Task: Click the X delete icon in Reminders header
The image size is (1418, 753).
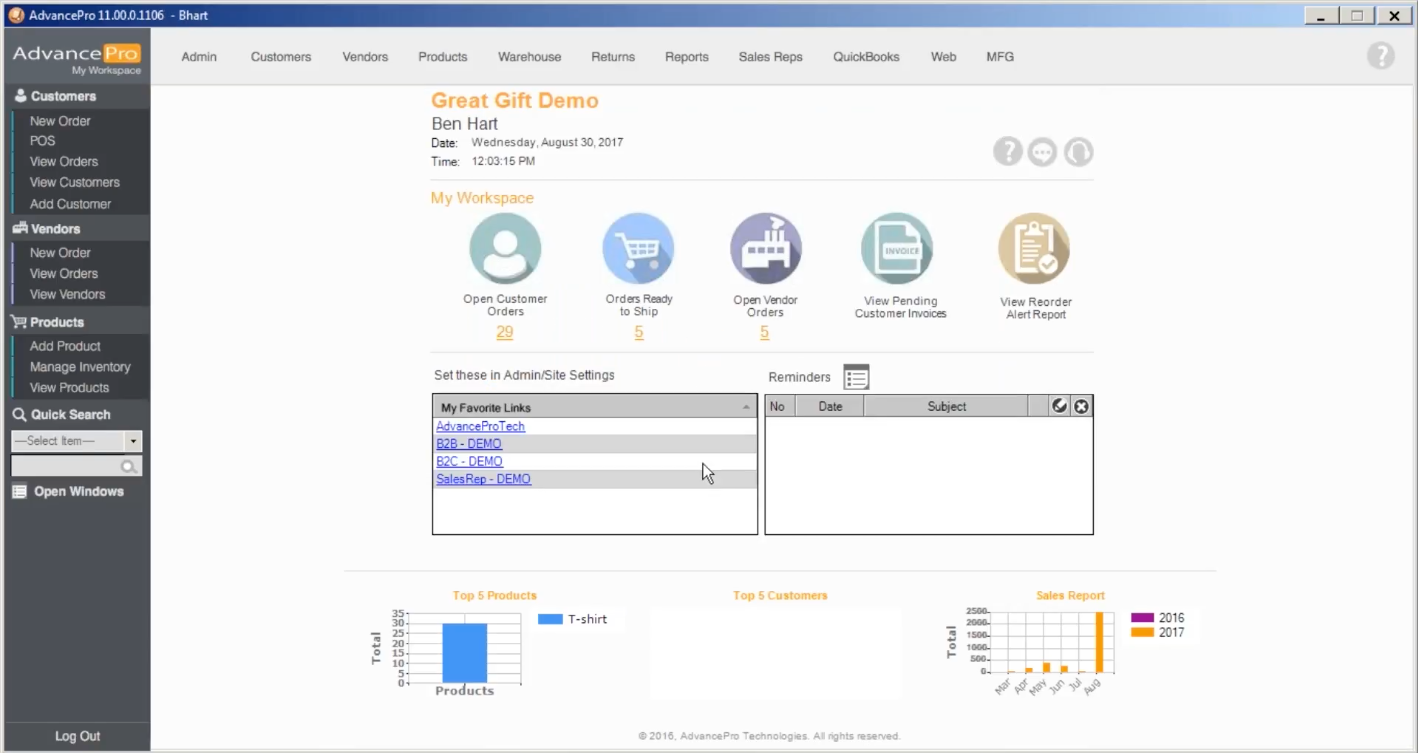Action: [x=1081, y=406]
